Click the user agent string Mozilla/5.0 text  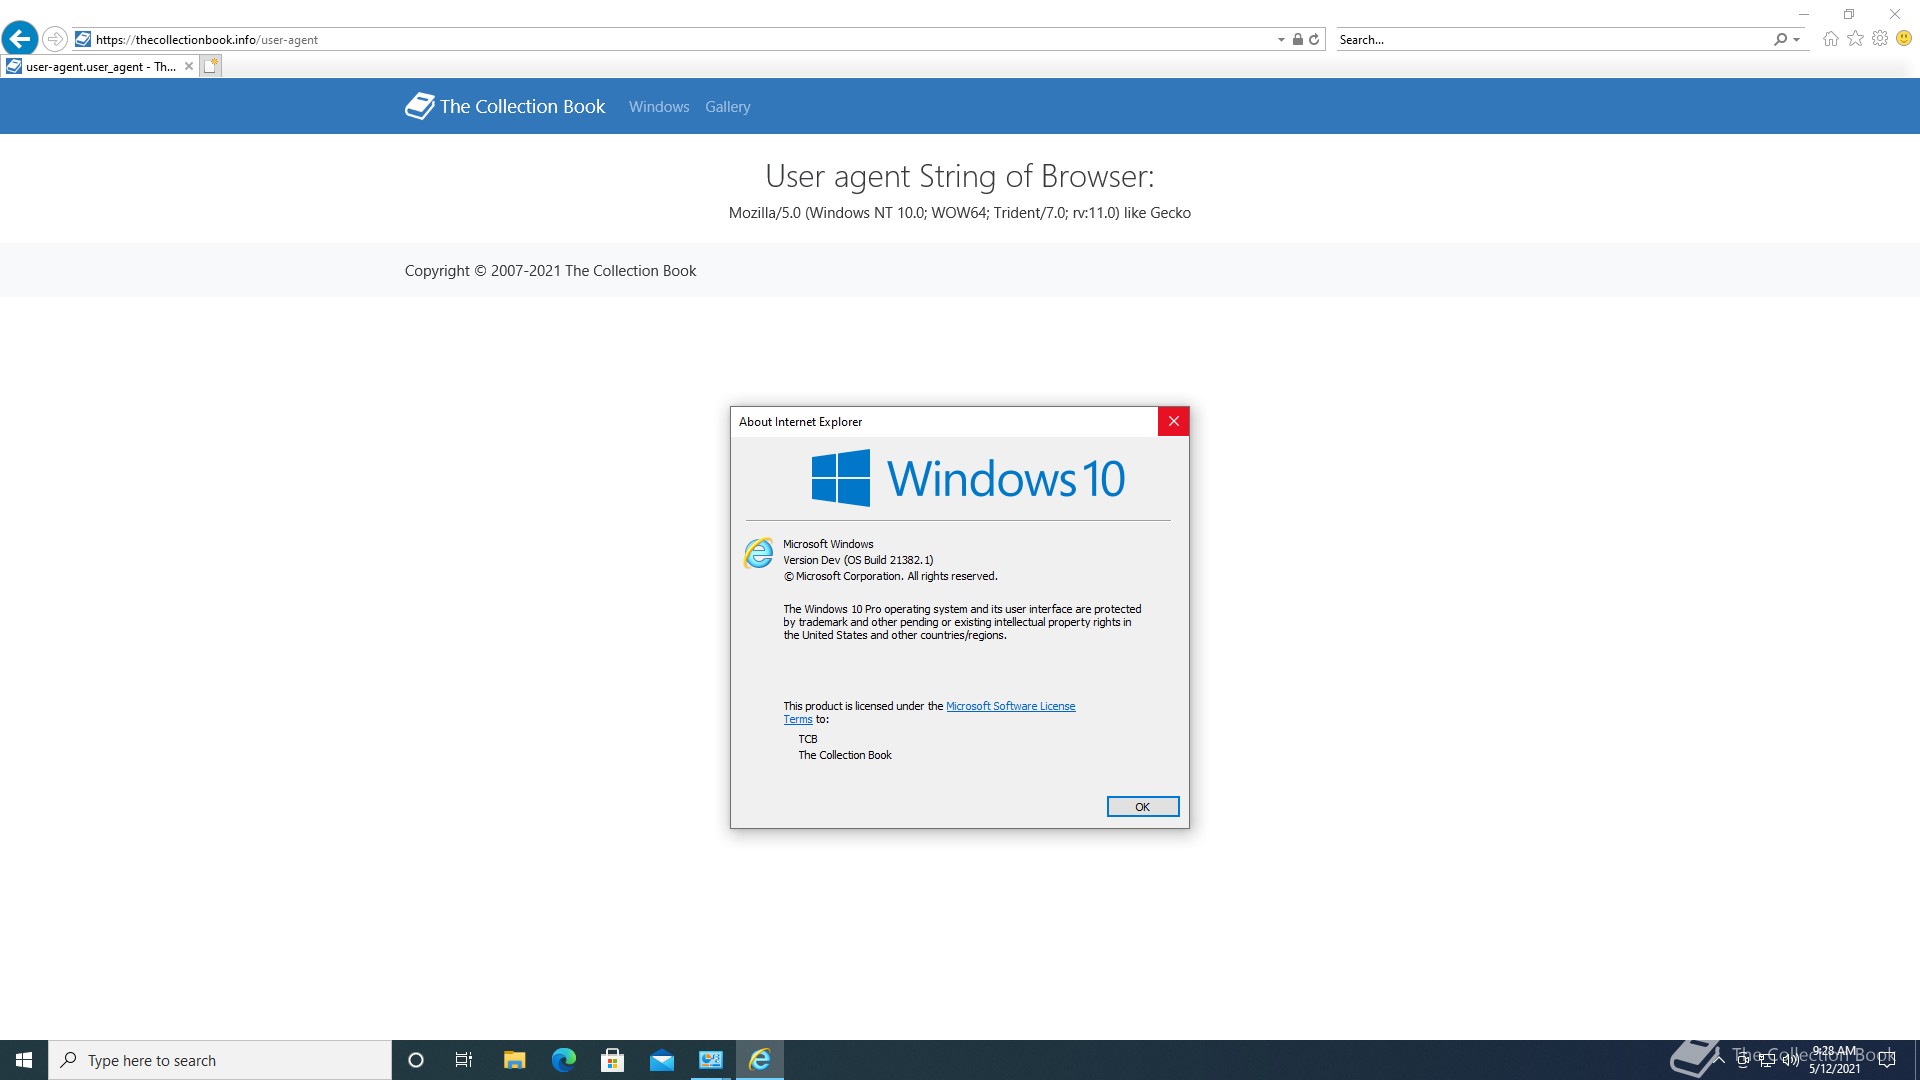point(960,213)
